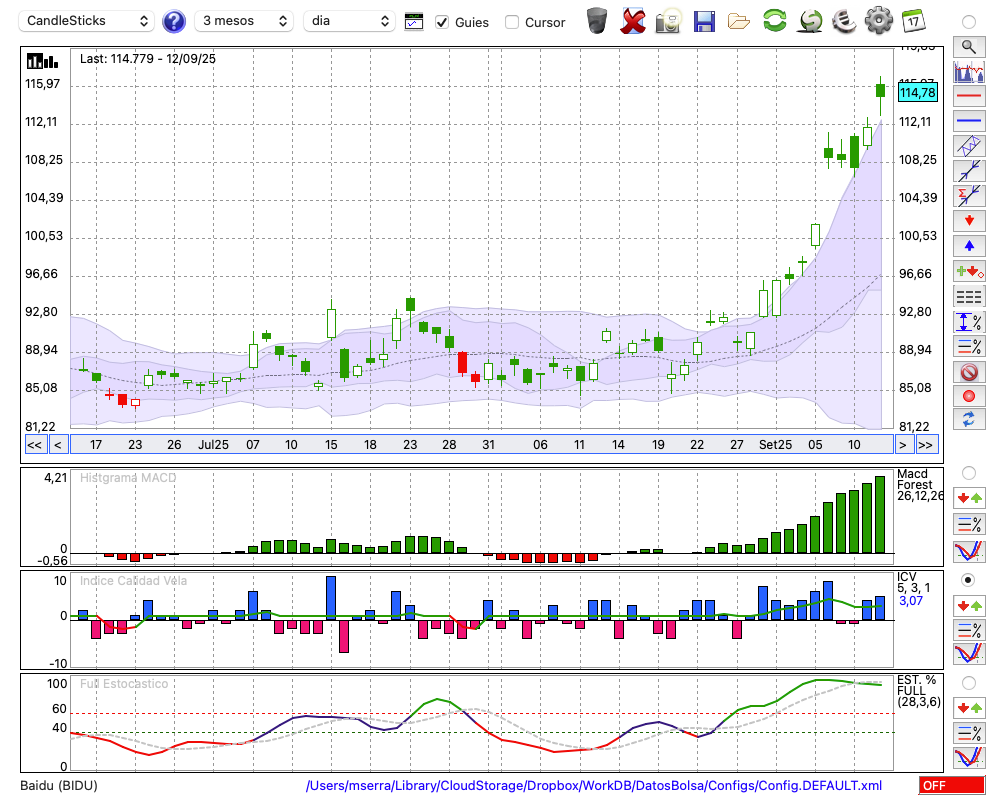Click the red X delete icon
The image size is (1000, 800).
coord(633,21)
